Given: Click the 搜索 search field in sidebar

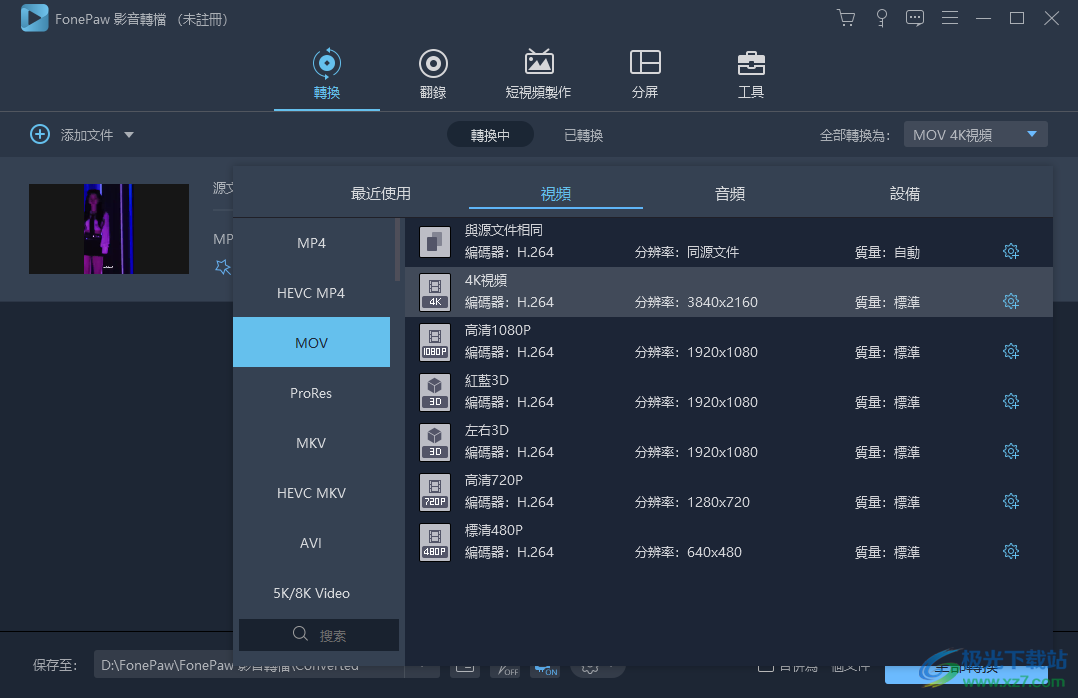Looking at the screenshot, I should point(317,635).
